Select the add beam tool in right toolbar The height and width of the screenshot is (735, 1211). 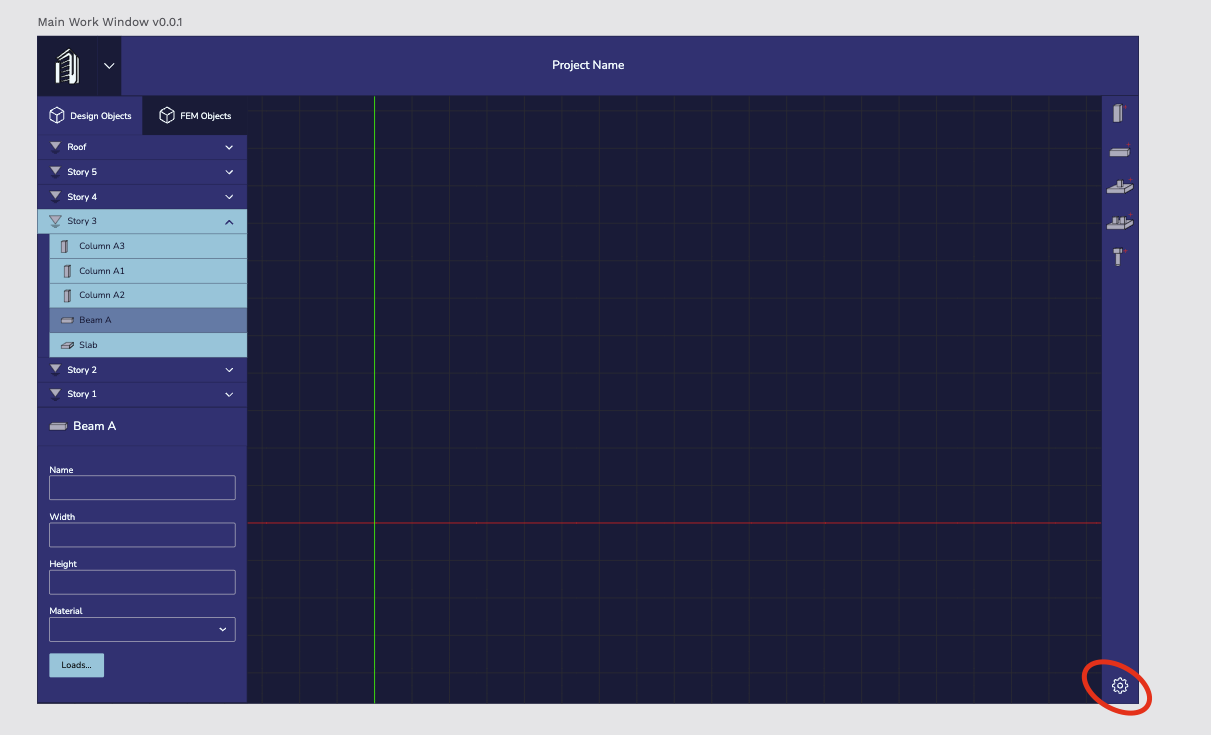(x=1119, y=151)
